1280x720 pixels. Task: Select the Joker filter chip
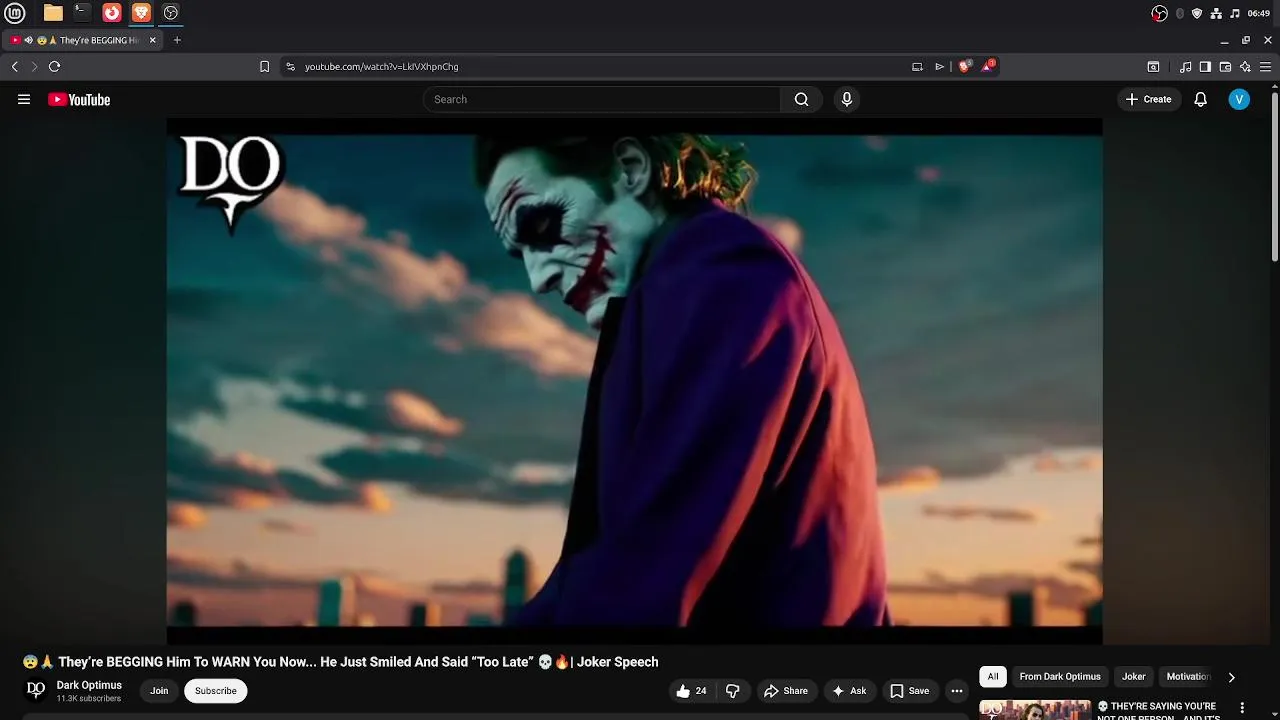[1133, 677]
